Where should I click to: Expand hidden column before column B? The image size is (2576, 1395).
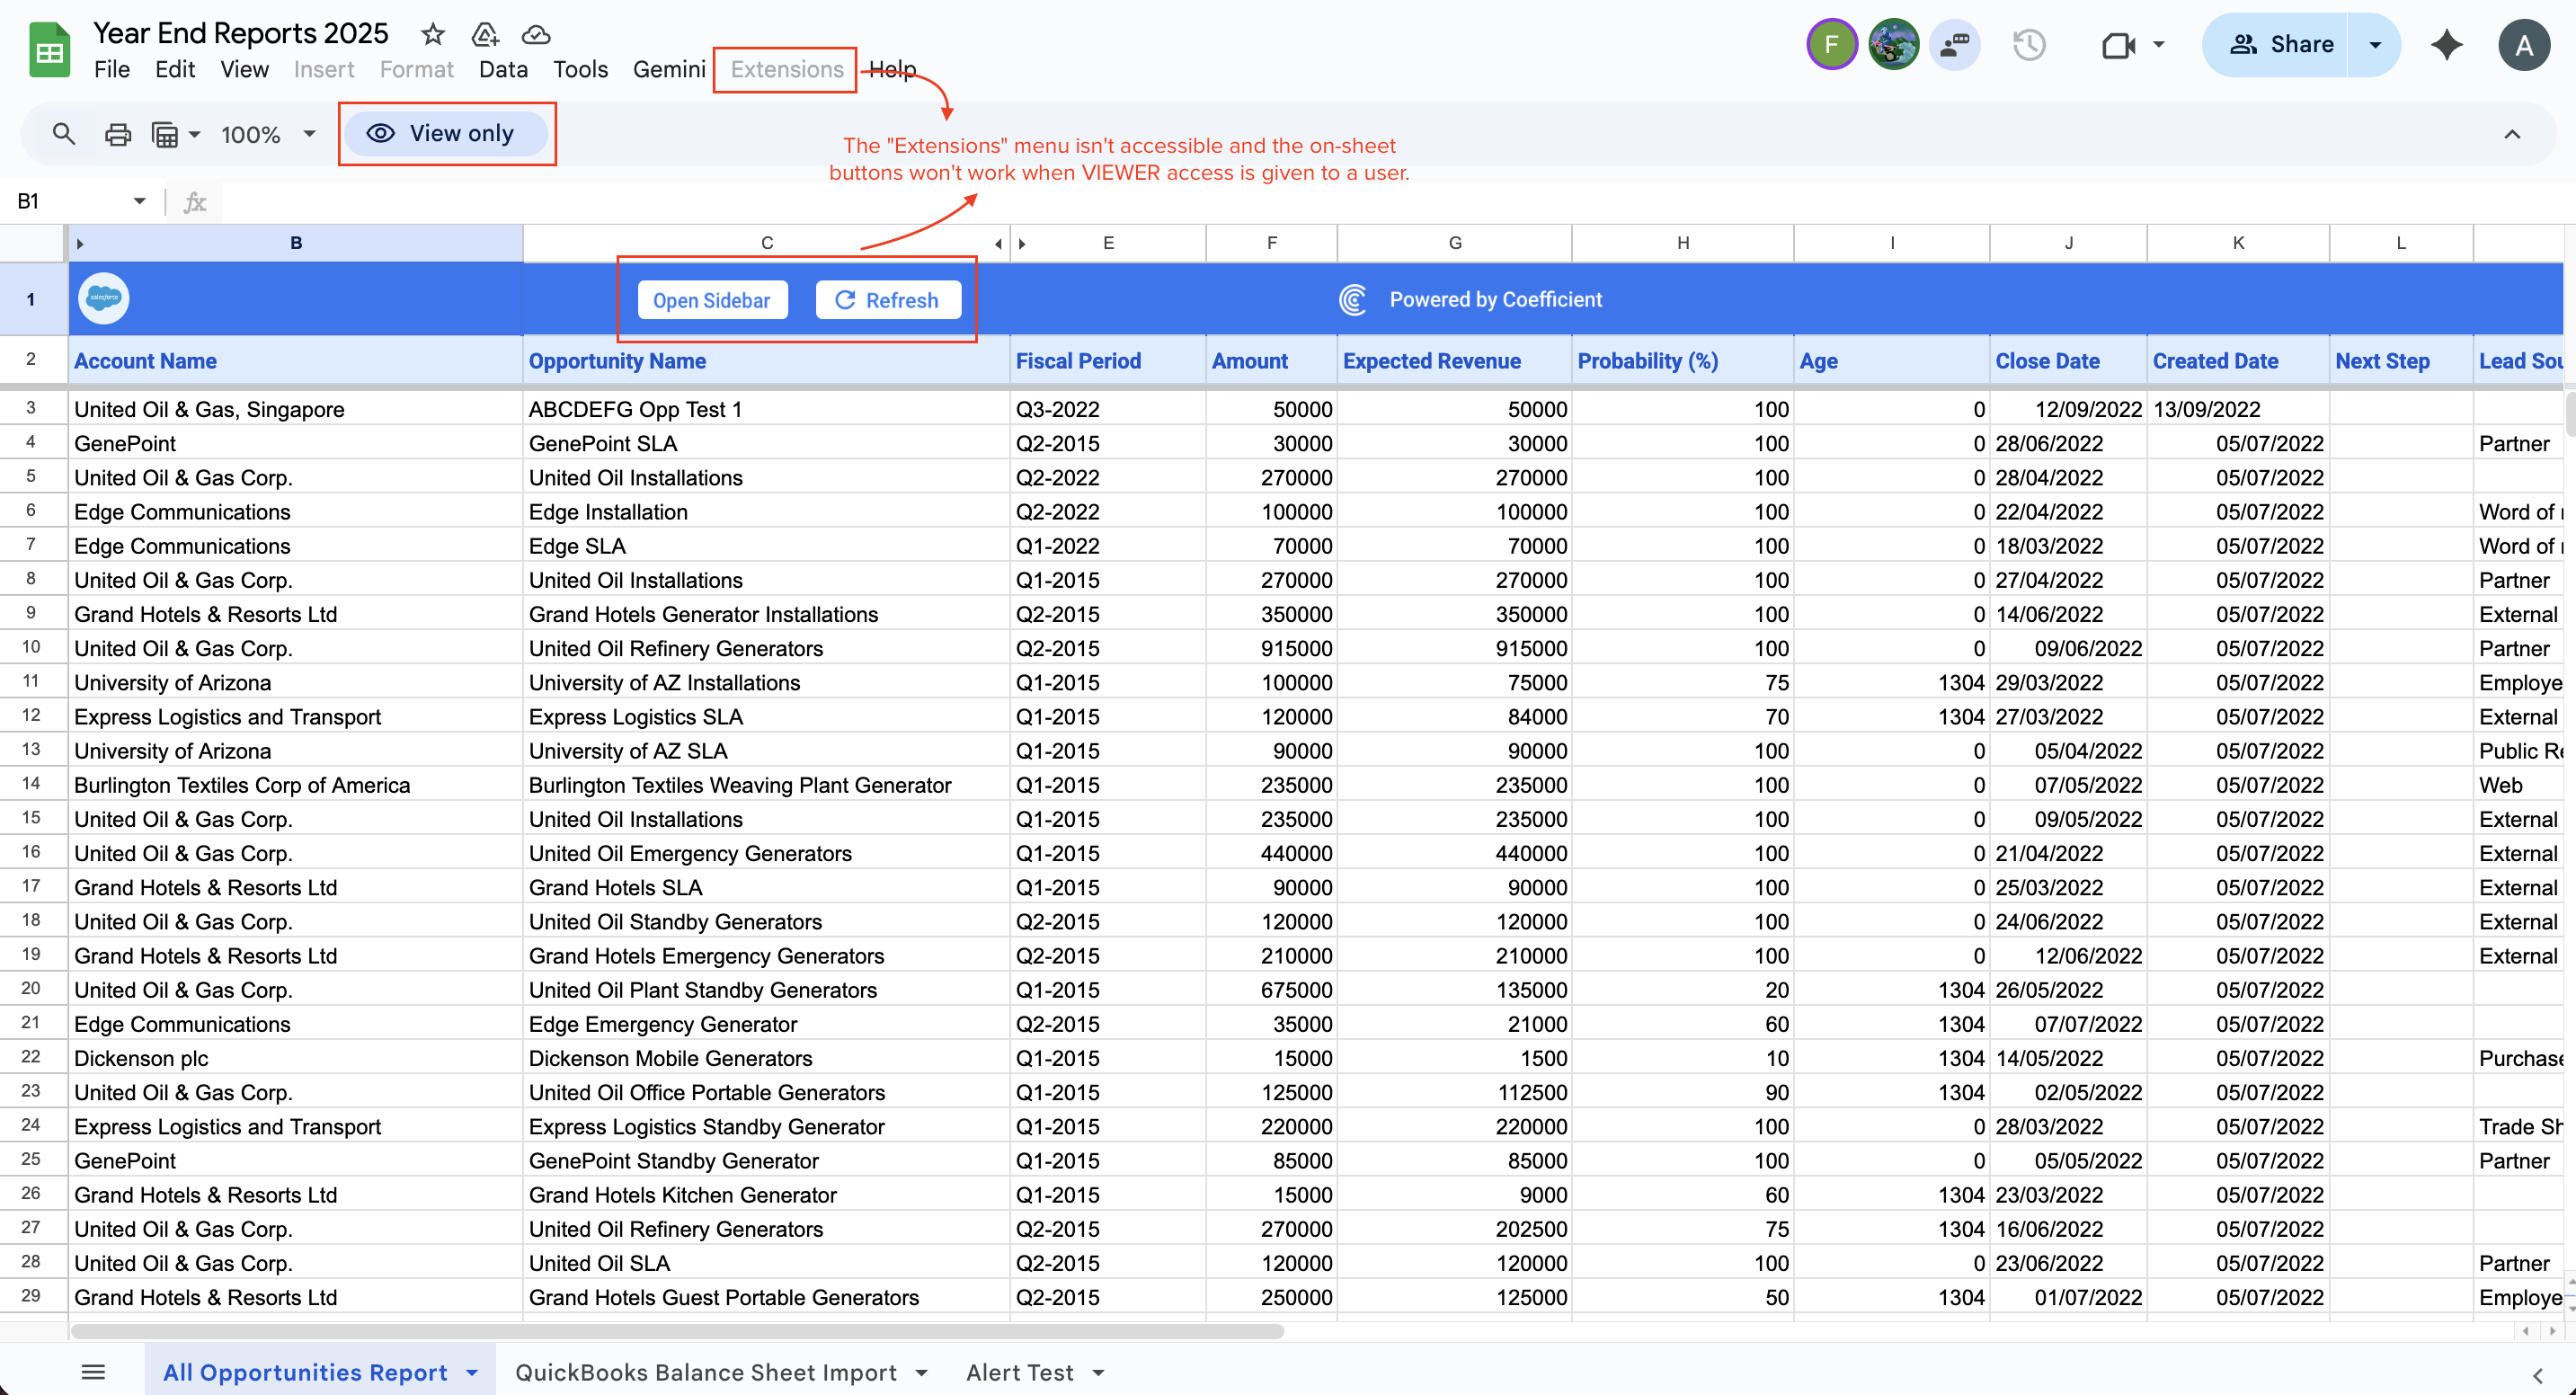click(x=80, y=243)
